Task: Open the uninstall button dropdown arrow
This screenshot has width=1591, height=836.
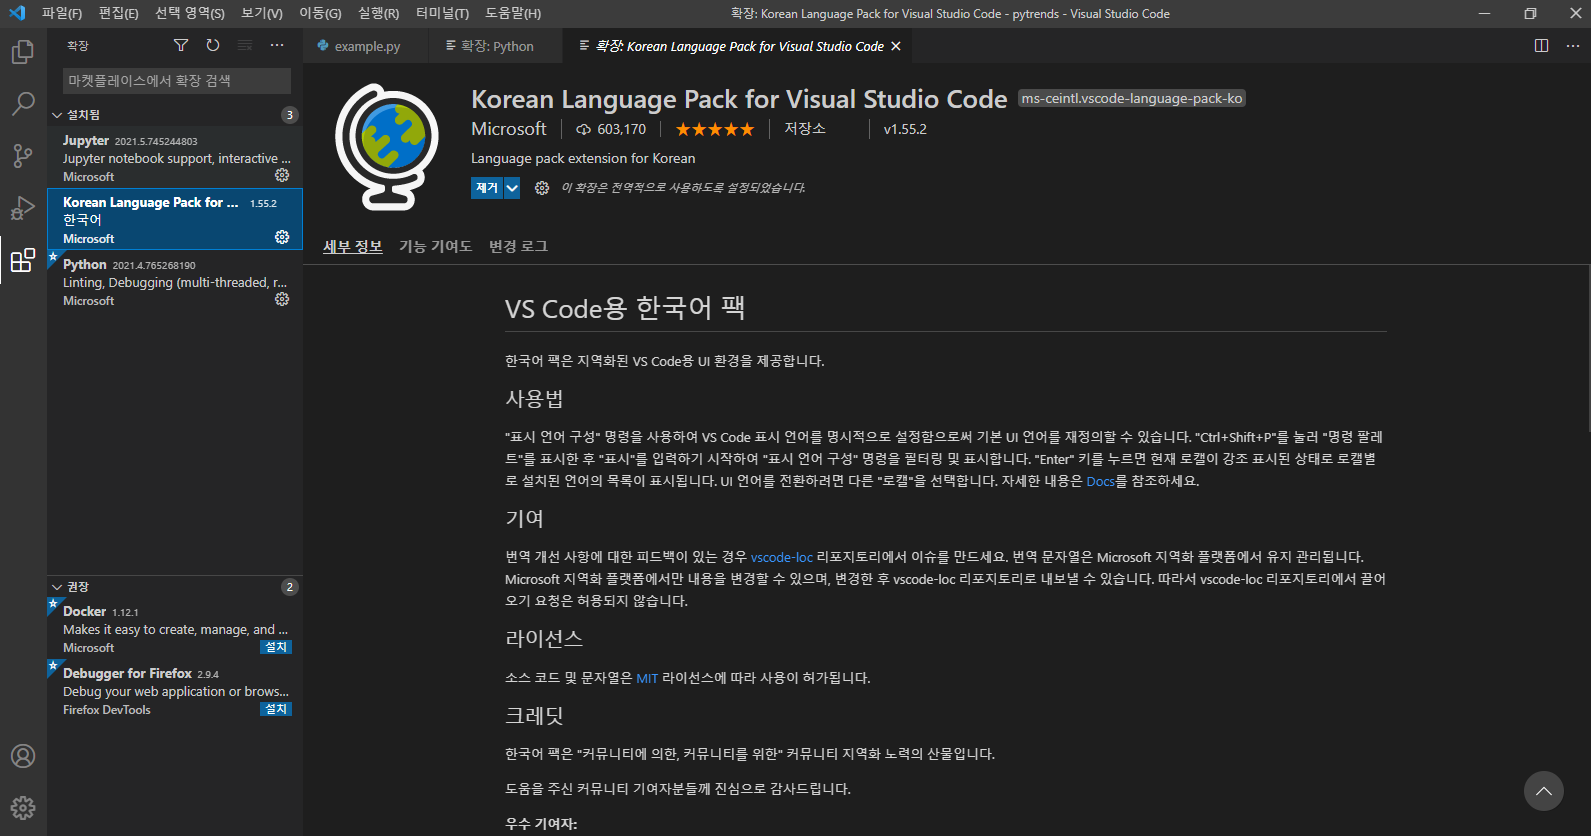Action: tap(512, 188)
